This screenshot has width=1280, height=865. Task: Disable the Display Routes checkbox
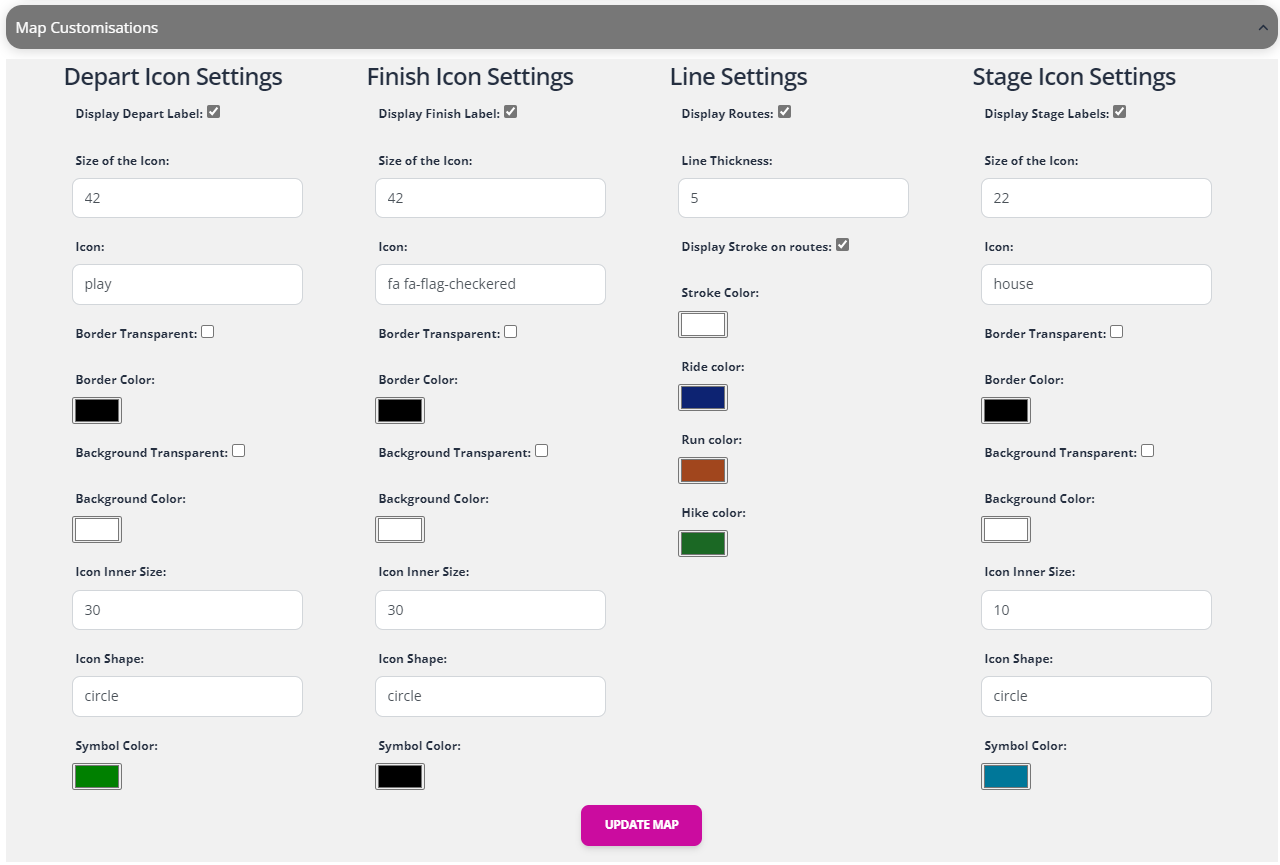785,112
